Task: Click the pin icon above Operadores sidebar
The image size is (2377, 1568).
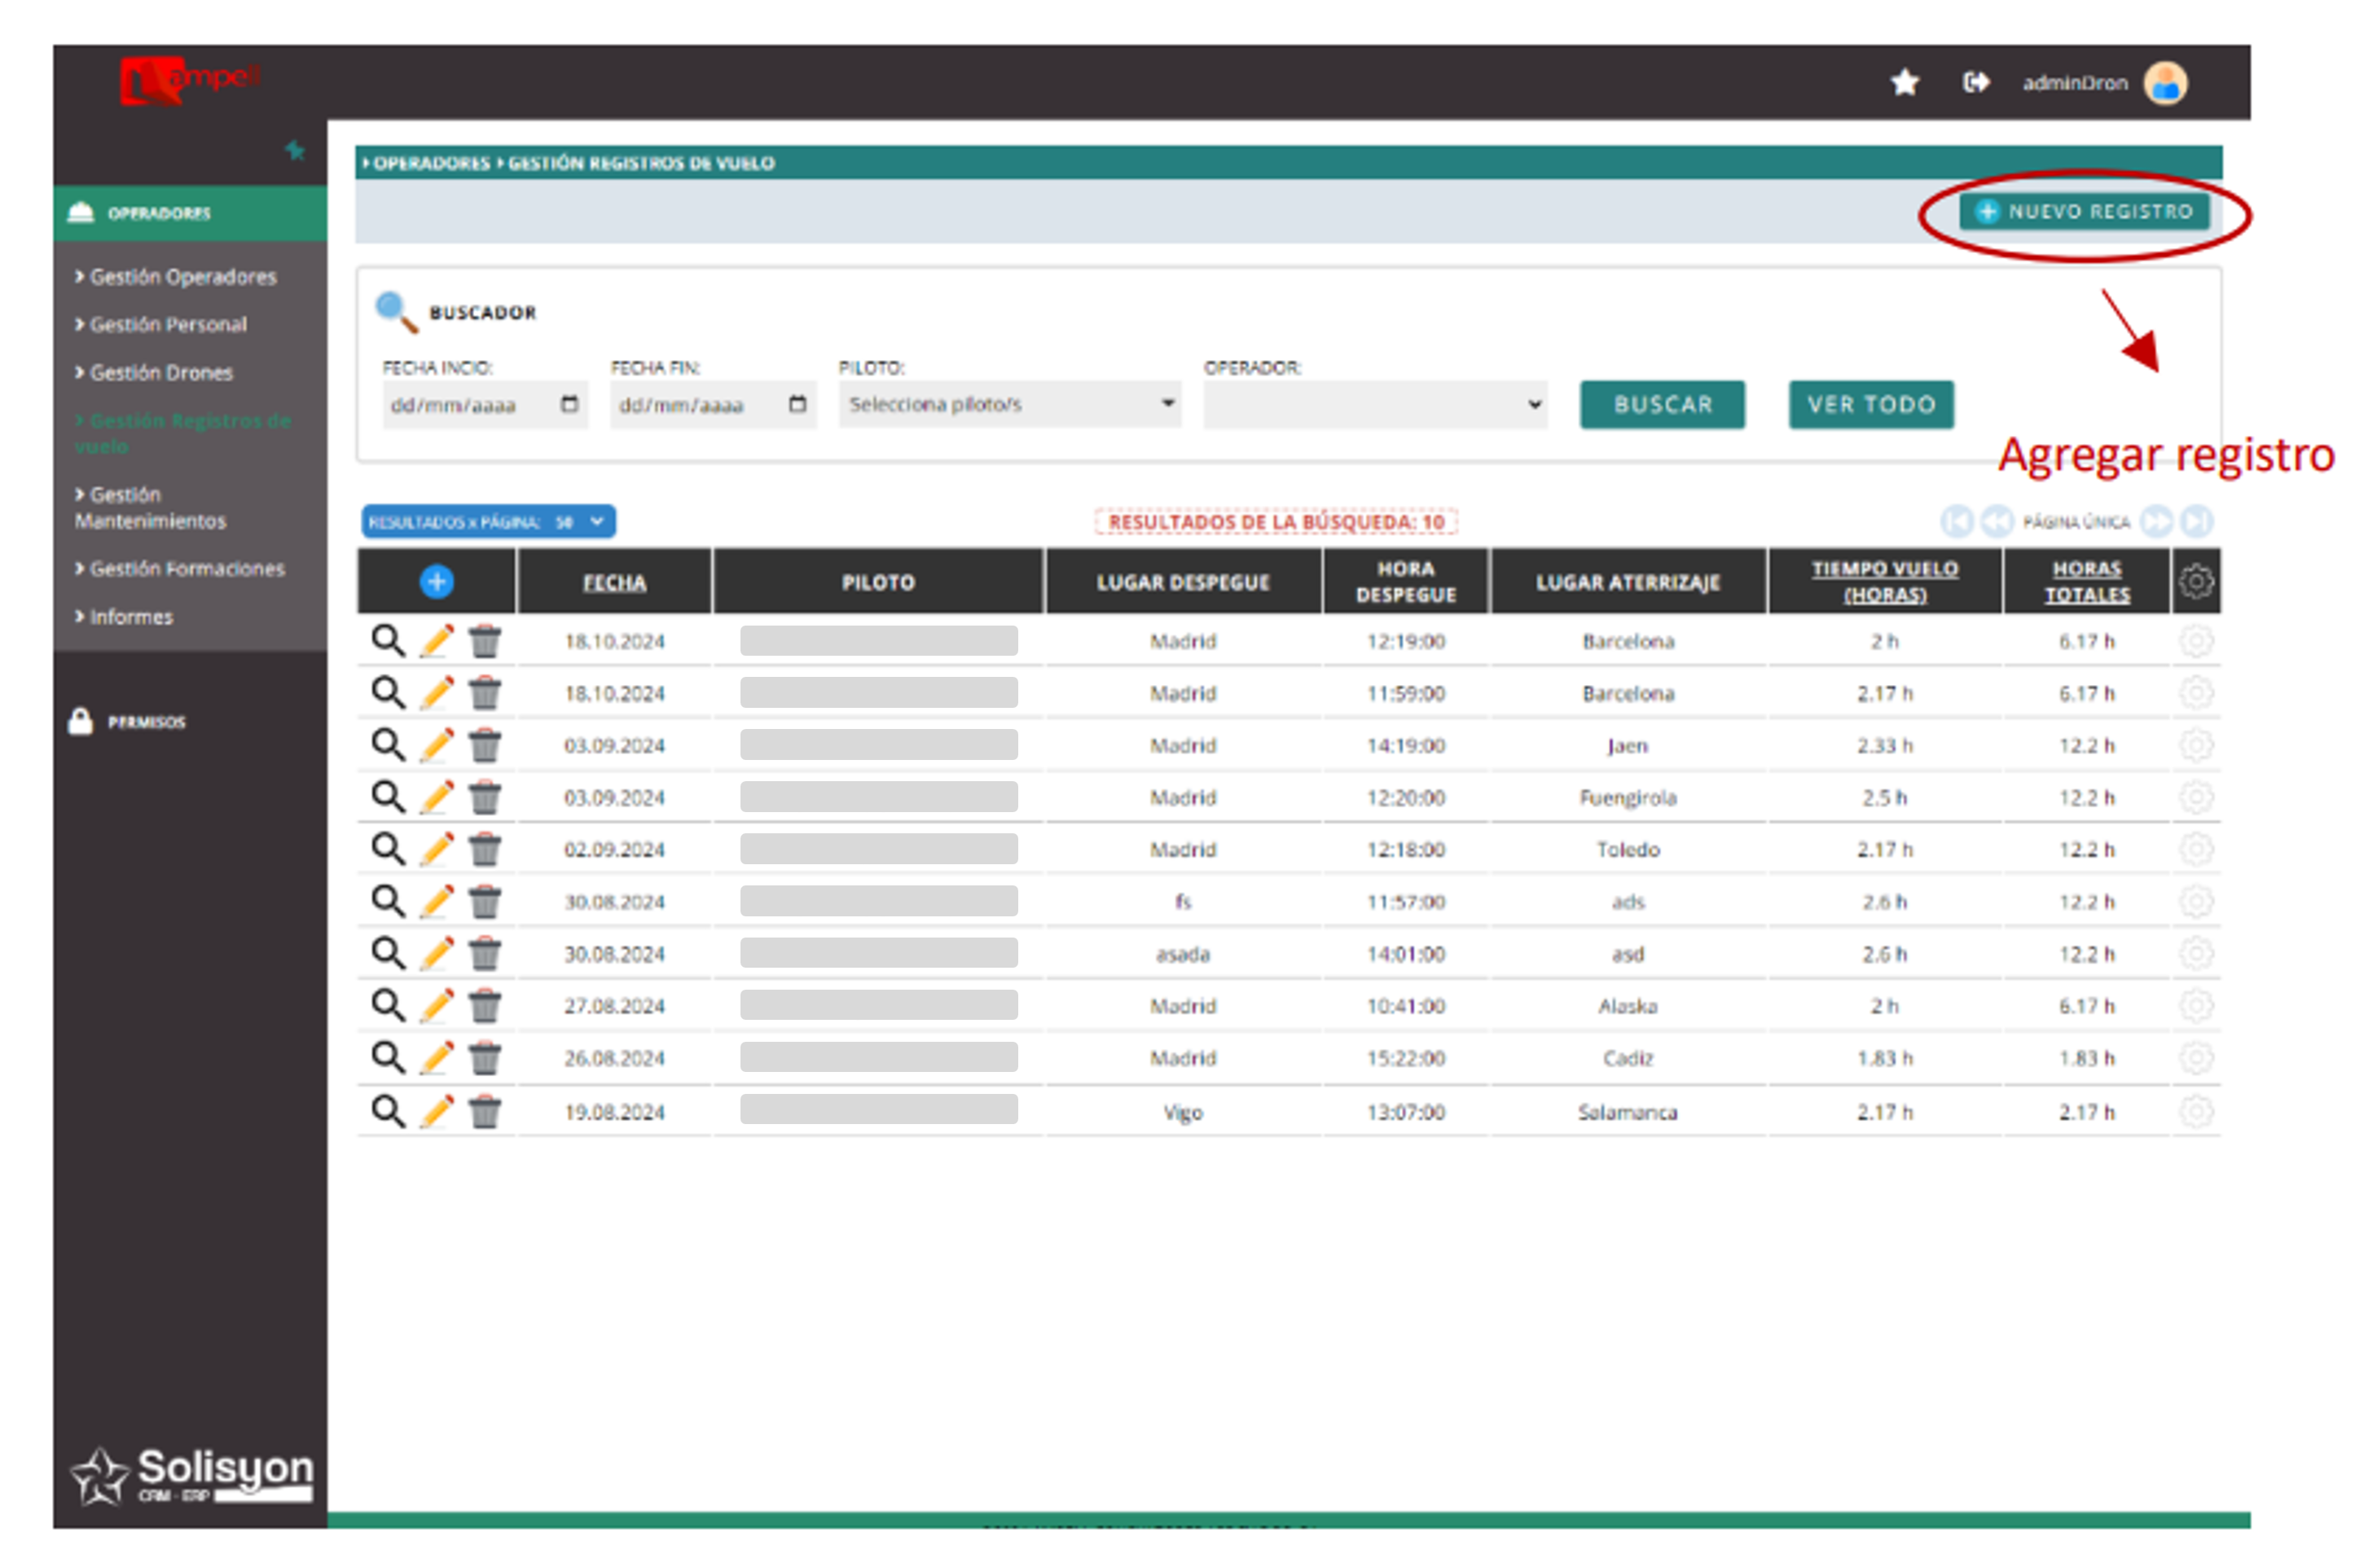Action: pos(294,151)
